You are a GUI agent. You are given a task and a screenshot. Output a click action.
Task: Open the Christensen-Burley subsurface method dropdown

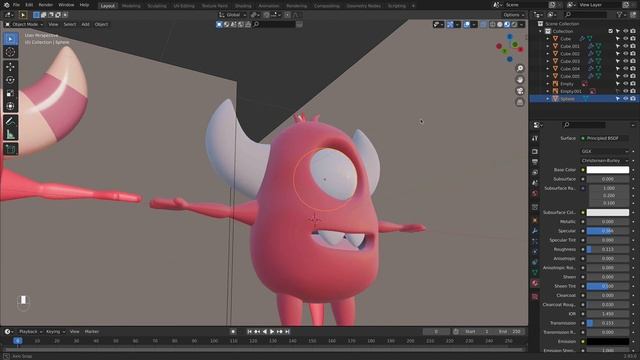point(604,160)
